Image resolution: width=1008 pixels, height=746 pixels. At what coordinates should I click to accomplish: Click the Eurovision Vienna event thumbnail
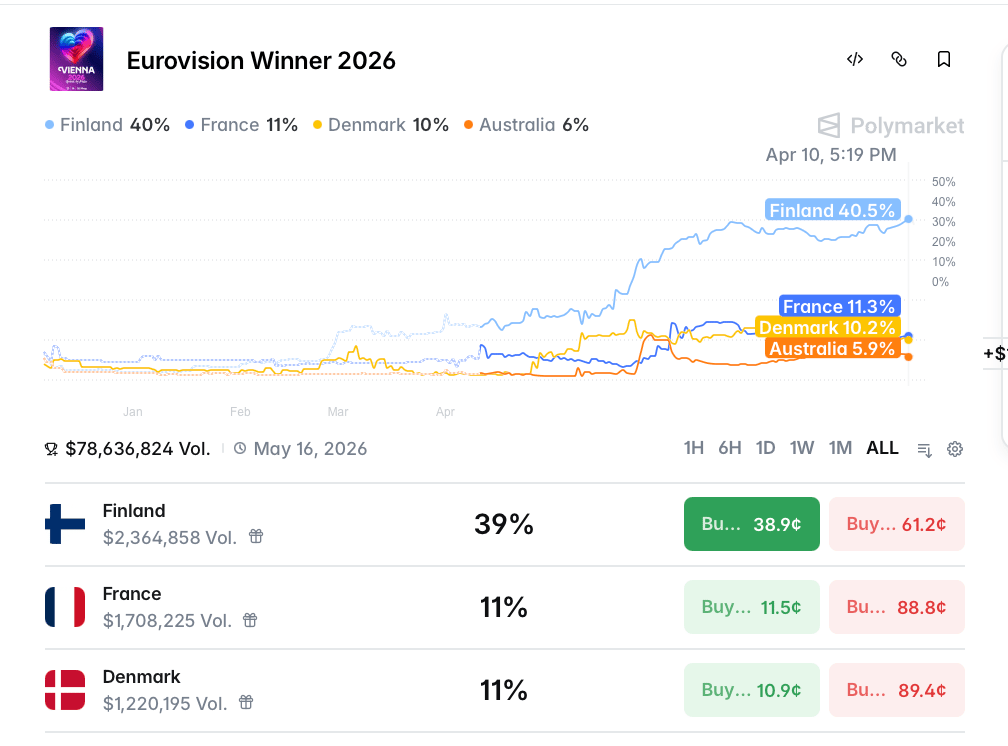point(77,60)
